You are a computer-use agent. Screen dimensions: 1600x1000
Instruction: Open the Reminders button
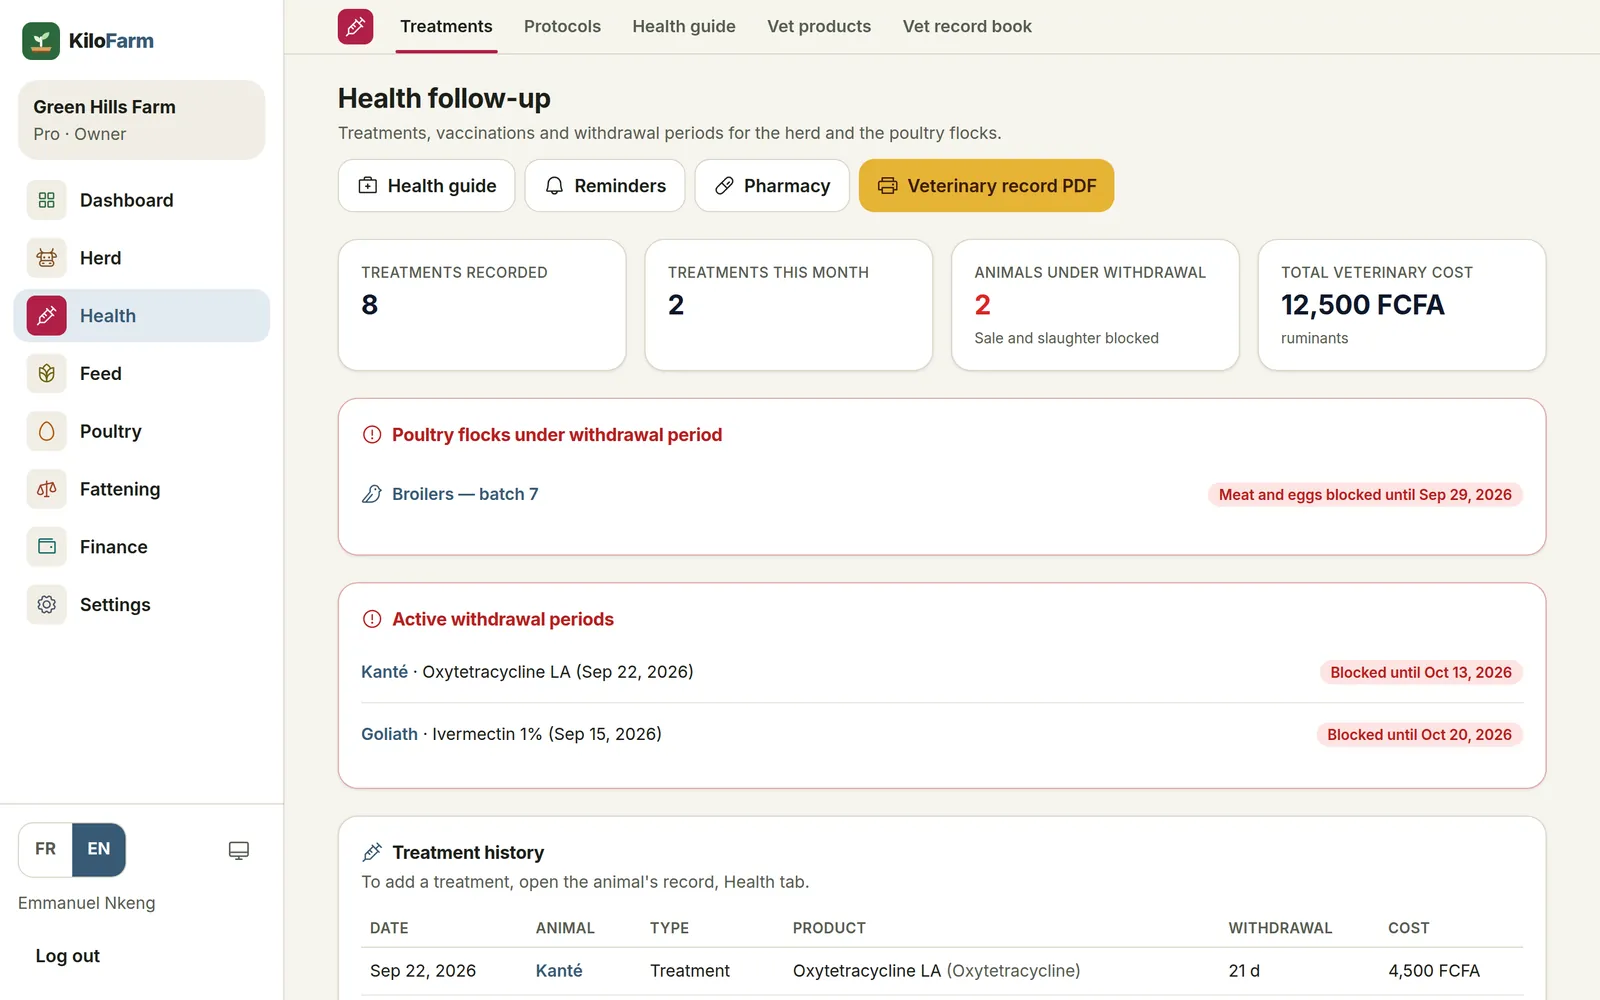pos(605,186)
